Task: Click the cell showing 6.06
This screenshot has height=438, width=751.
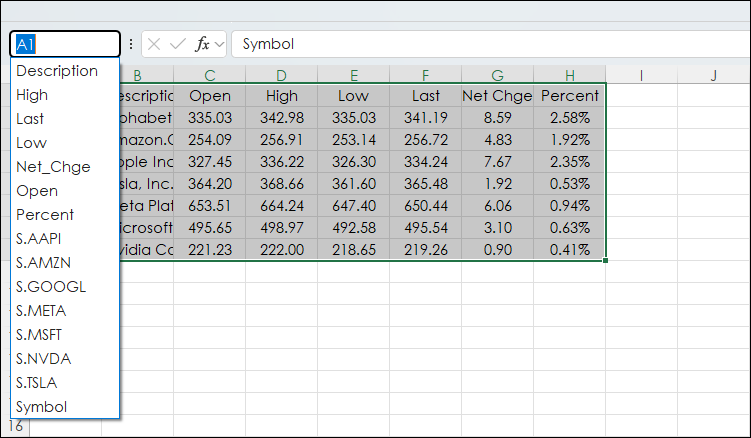Action: tap(498, 206)
